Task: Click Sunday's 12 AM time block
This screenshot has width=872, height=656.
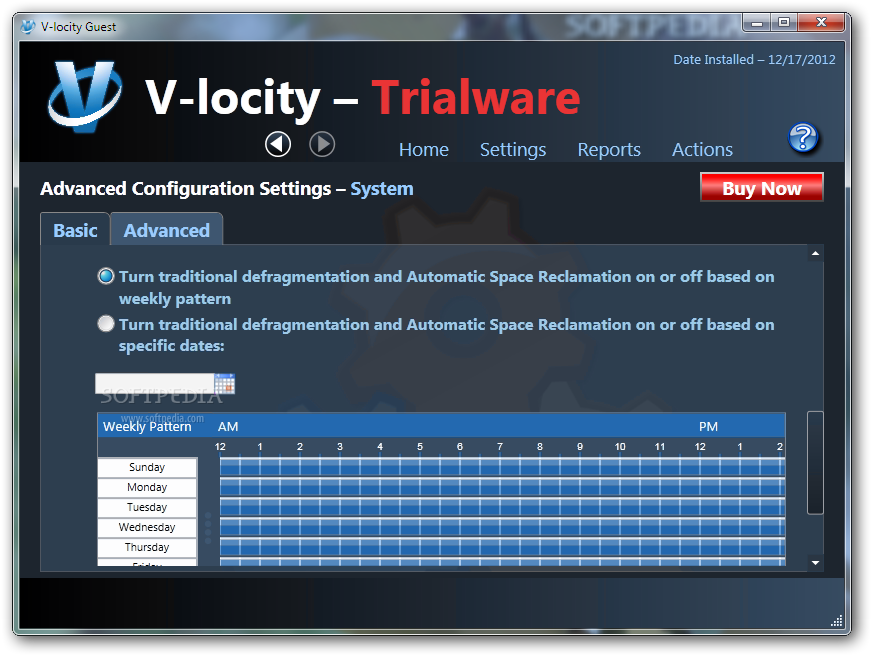Action: [x=230, y=466]
